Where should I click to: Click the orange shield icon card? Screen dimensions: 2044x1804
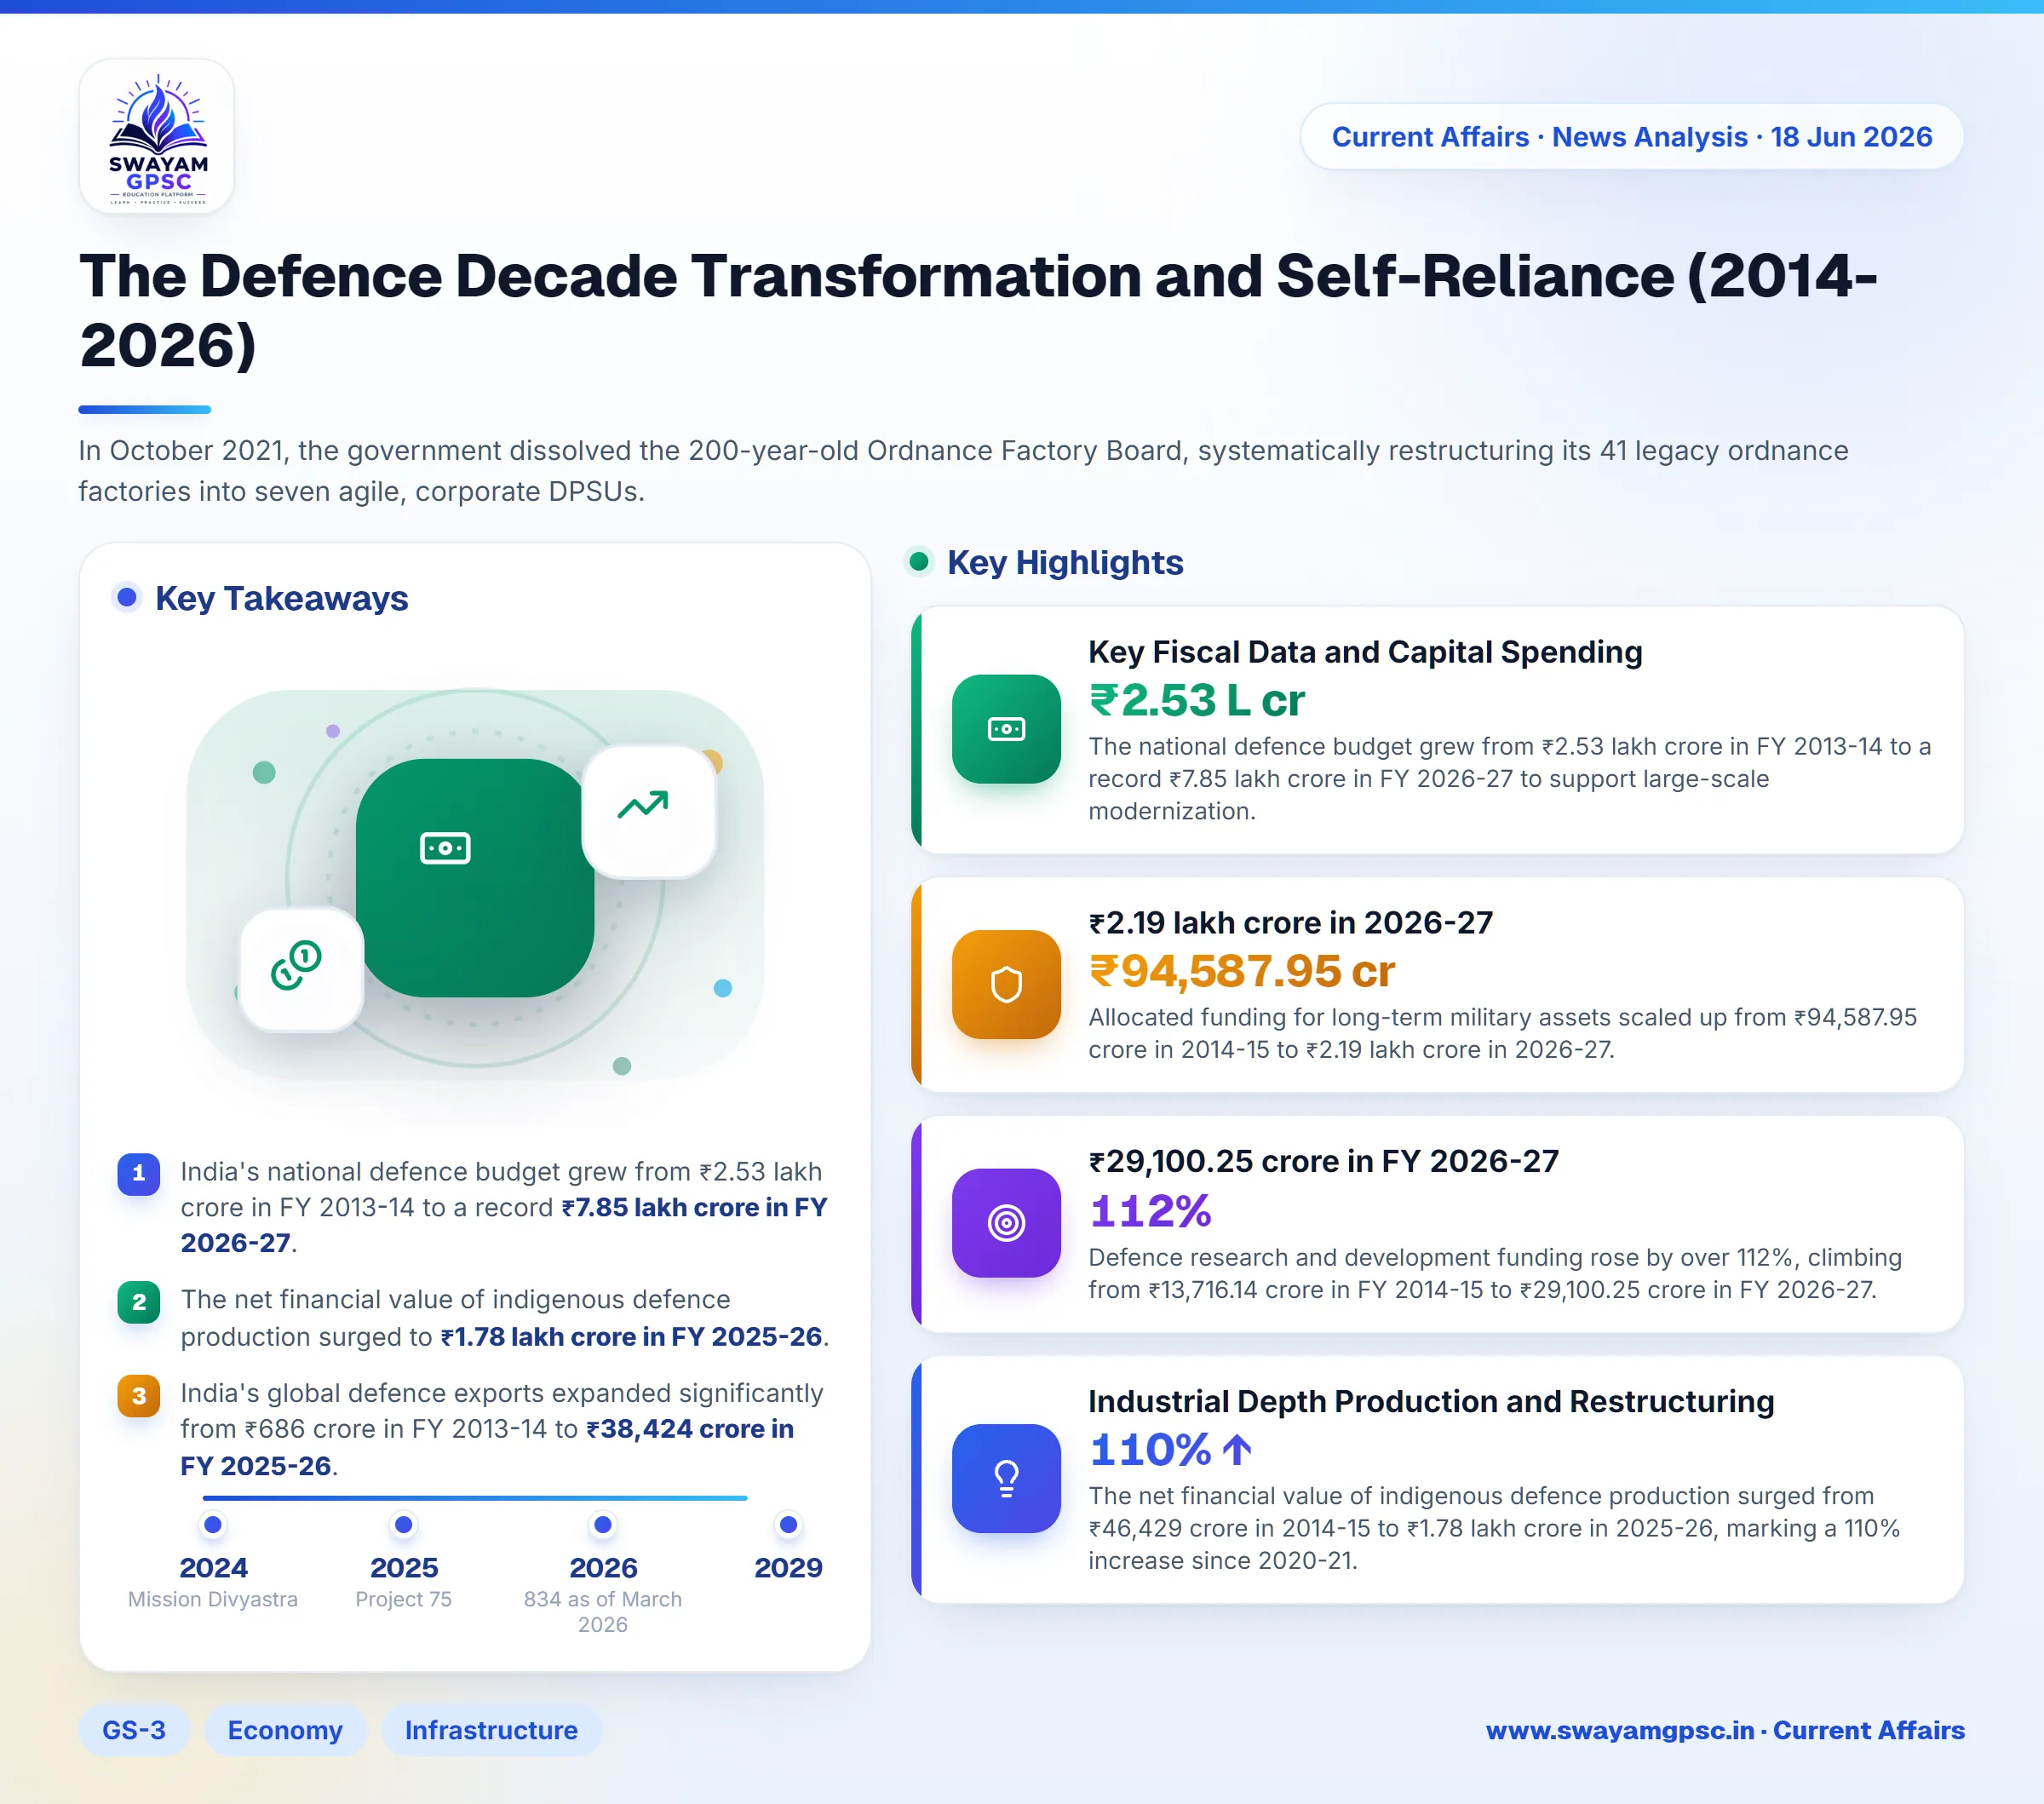(x=1006, y=985)
